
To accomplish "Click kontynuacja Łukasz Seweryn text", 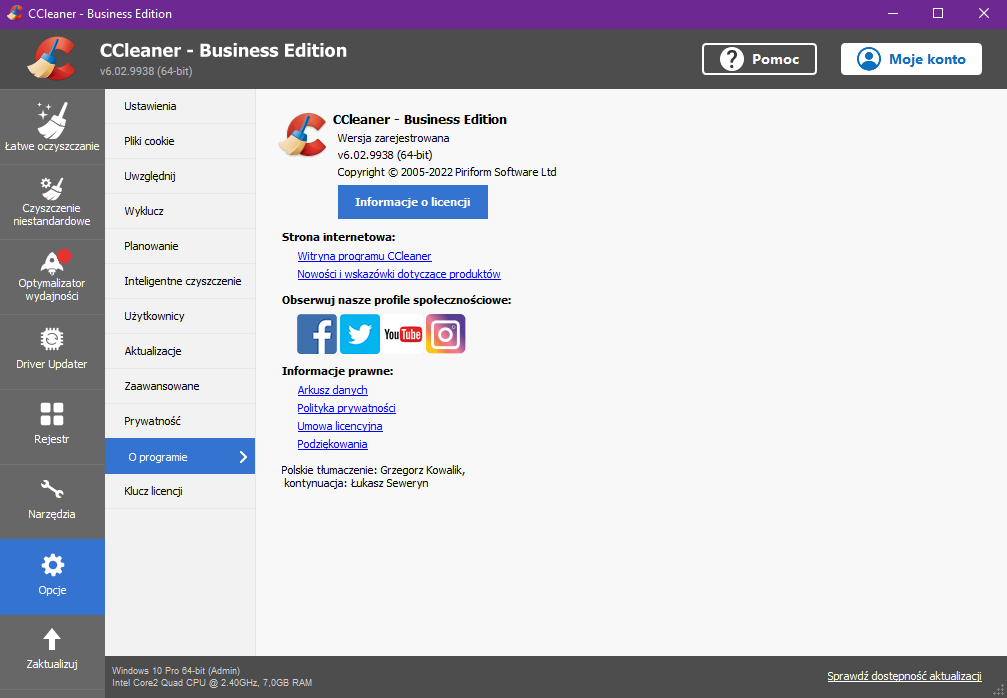I will [356, 483].
